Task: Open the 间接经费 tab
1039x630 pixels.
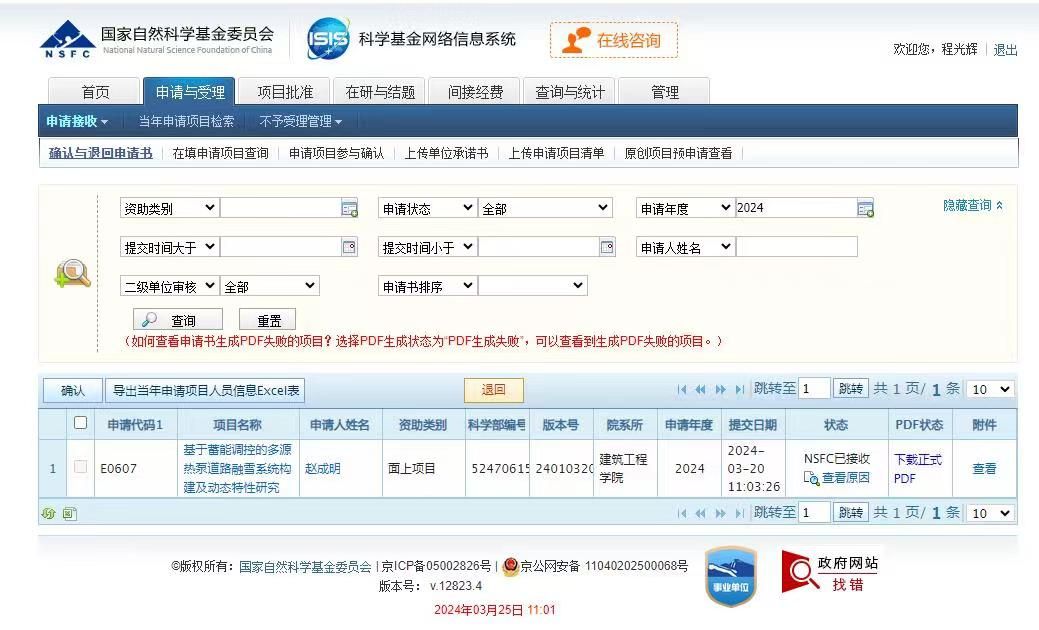Action: [475, 91]
